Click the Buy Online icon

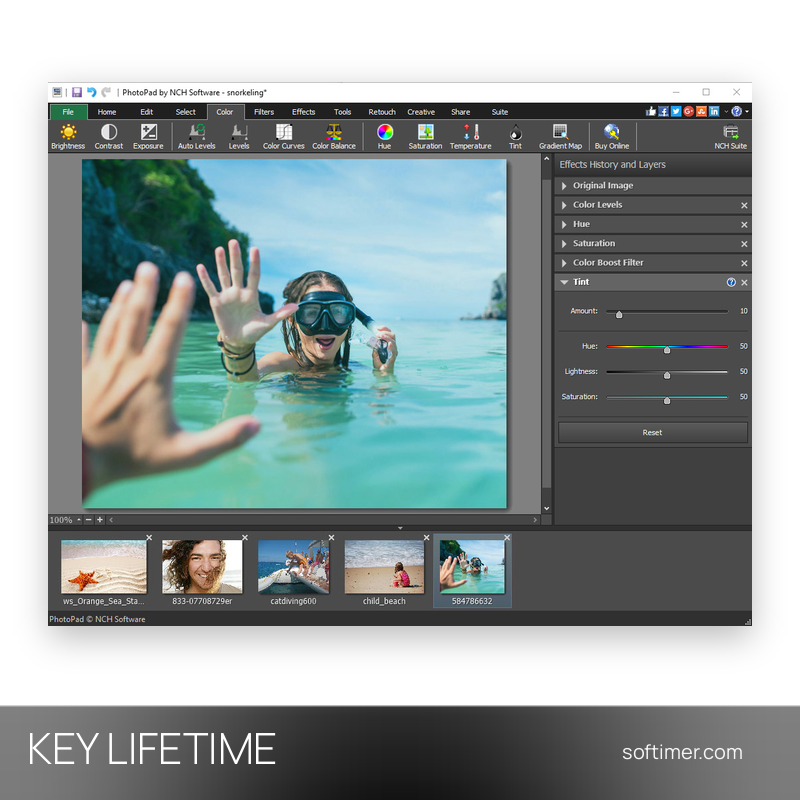612,136
